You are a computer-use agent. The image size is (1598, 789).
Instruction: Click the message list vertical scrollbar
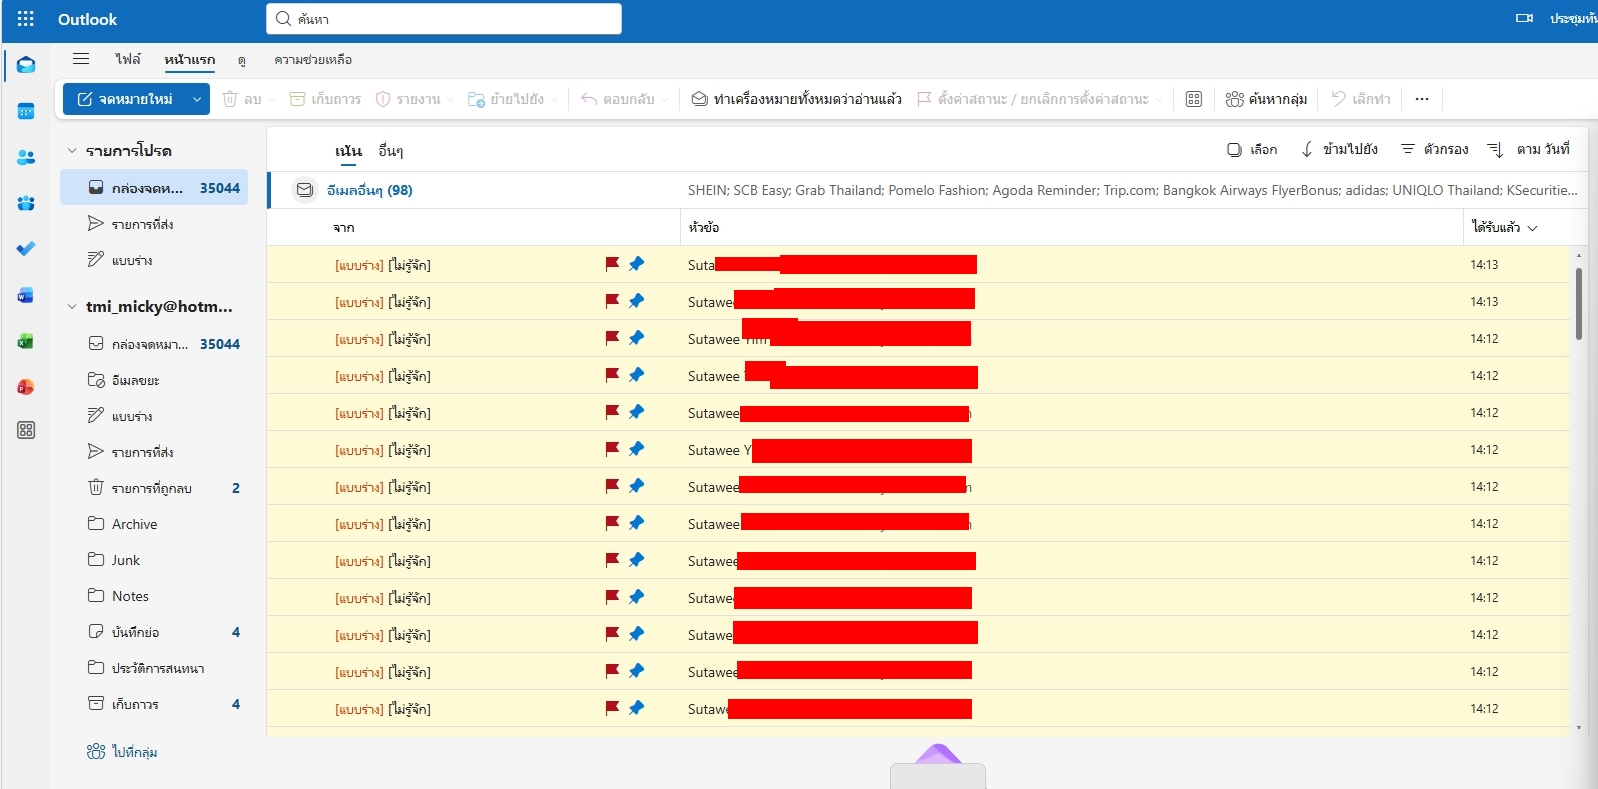pos(1579,304)
